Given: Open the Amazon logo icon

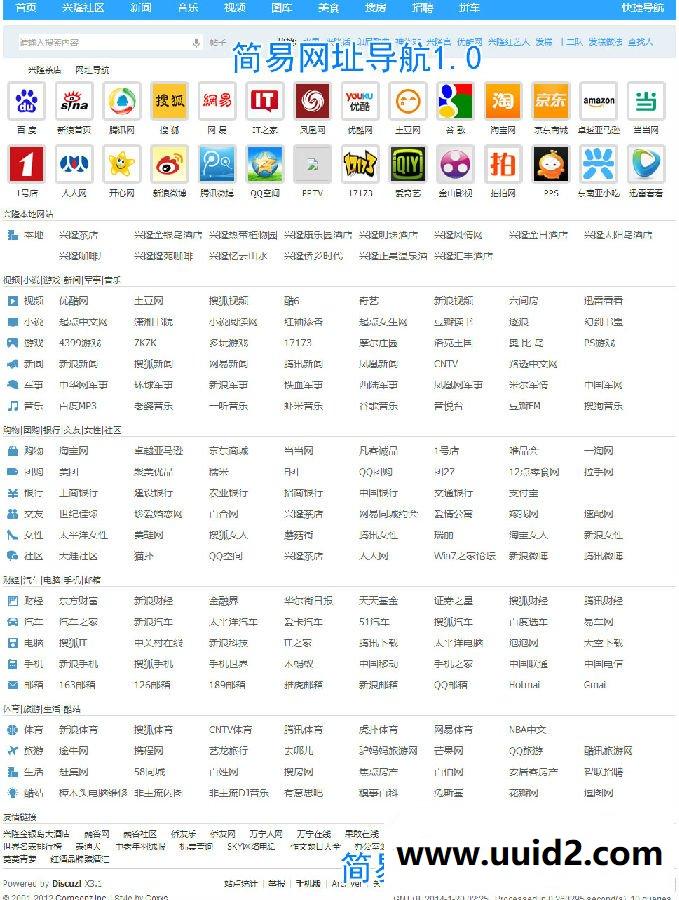Looking at the screenshot, I should point(599,101).
